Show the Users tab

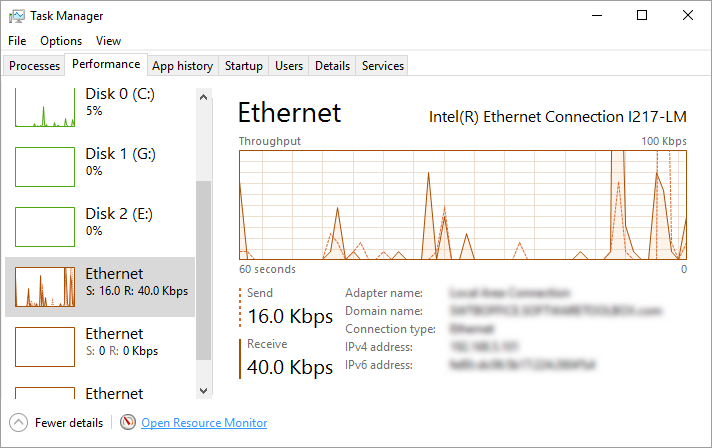coord(289,66)
